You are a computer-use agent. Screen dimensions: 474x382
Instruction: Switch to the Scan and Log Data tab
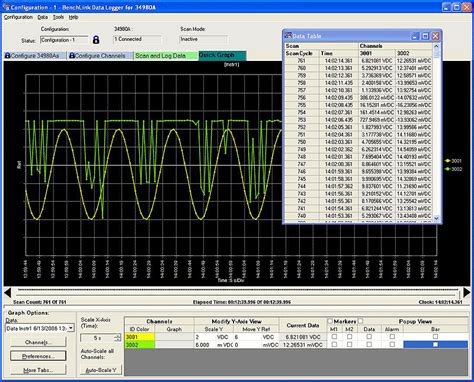pos(166,56)
